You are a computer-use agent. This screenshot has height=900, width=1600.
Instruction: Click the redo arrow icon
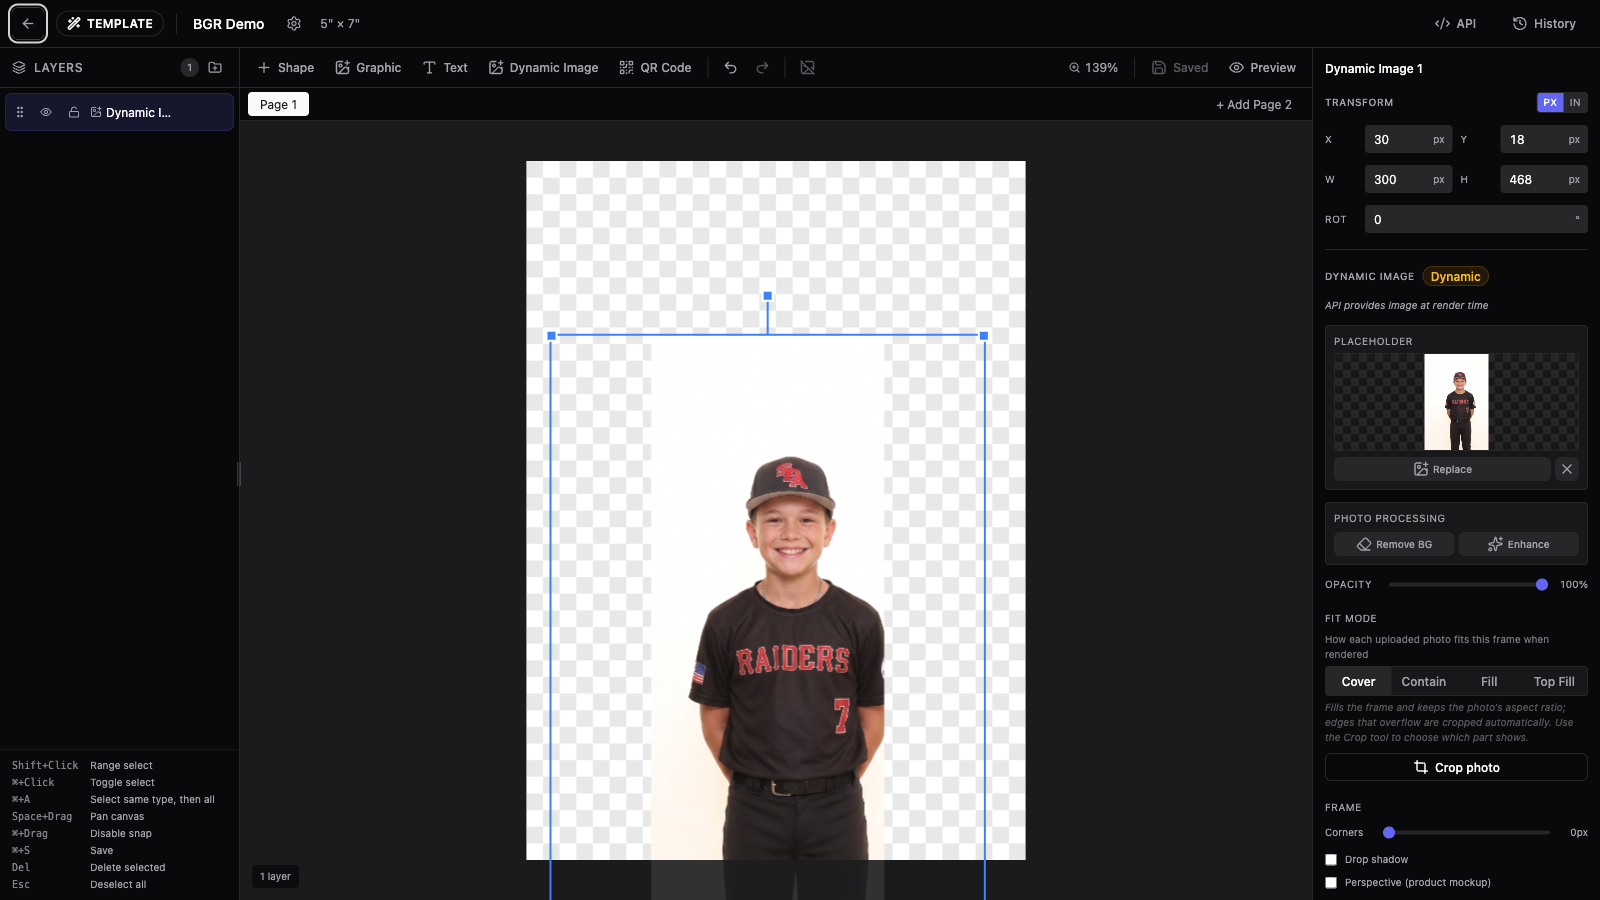point(762,68)
